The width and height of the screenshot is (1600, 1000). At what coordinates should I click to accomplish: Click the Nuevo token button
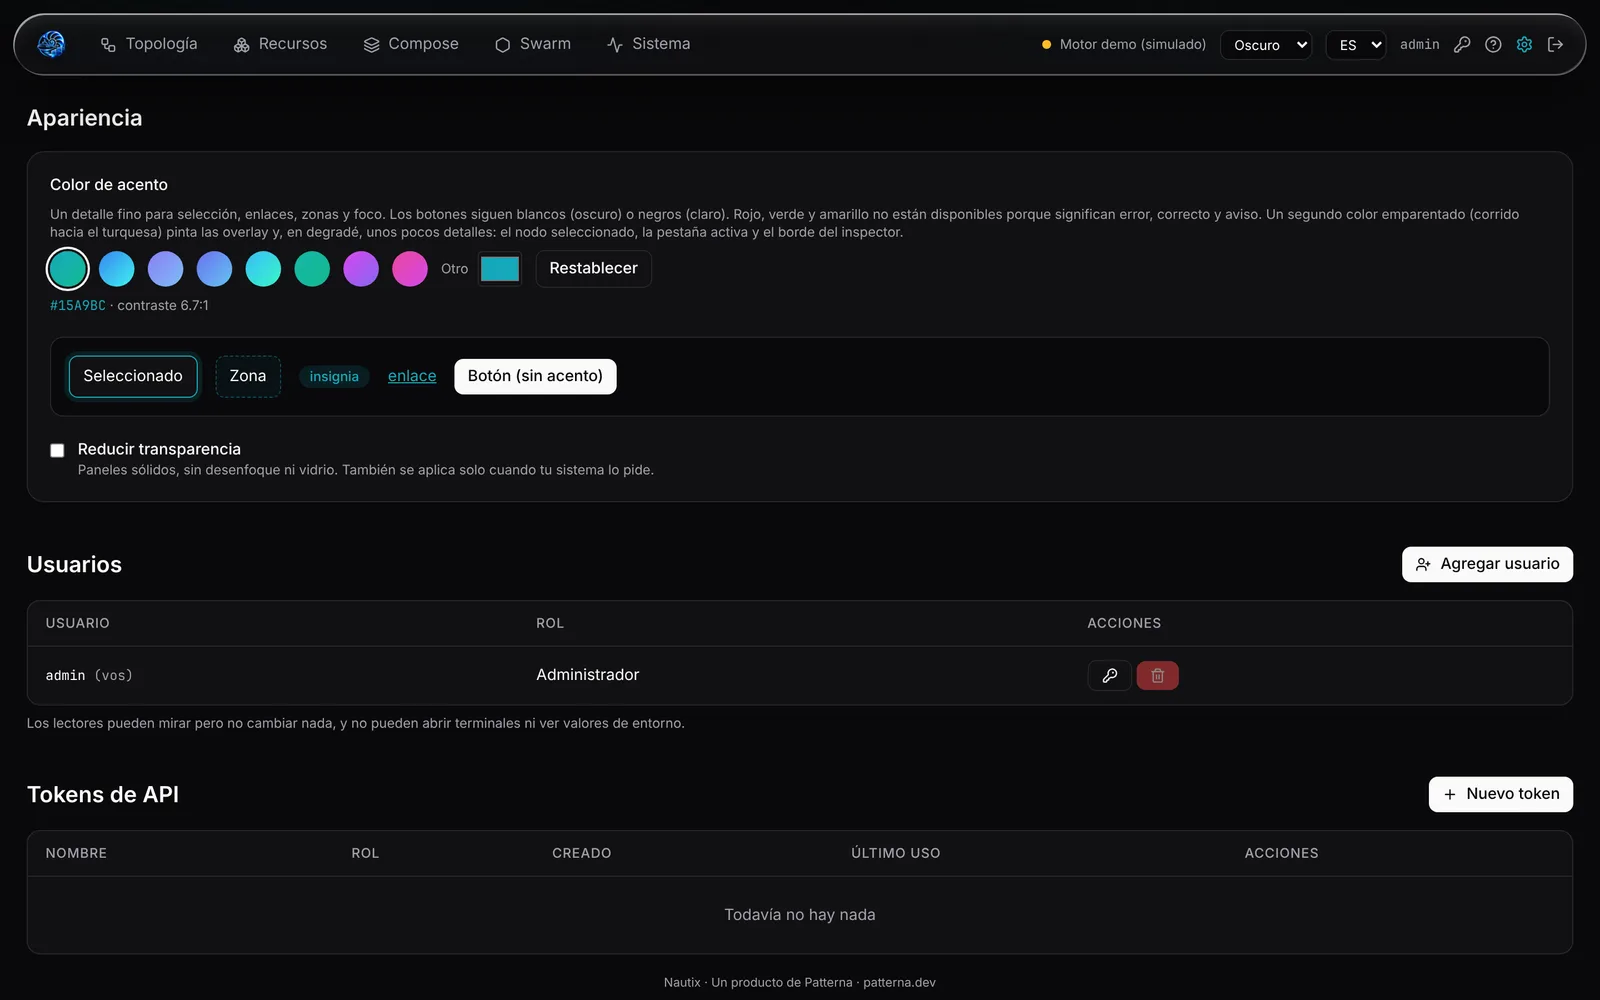(1501, 794)
